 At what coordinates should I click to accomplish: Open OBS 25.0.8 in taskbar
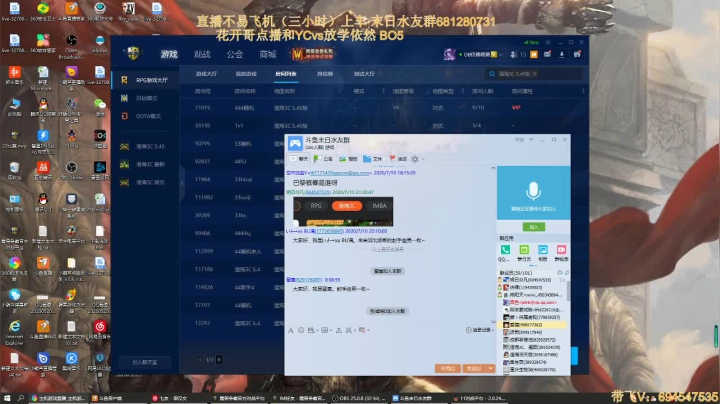pos(360,398)
